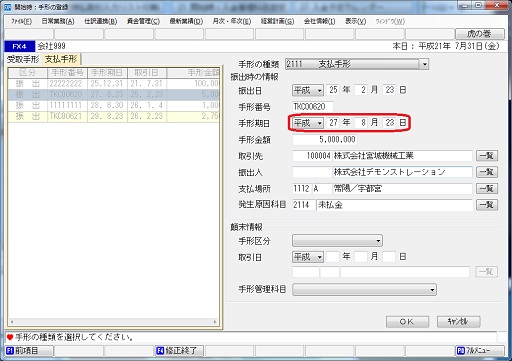512x361 pixels.
Task: Click the F4 修正終了 function key button
Action: click(179, 351)
